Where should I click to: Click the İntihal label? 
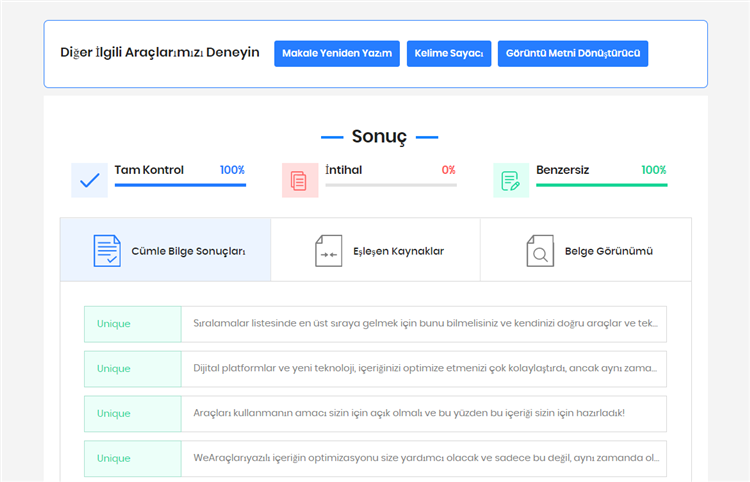[343, 170]
